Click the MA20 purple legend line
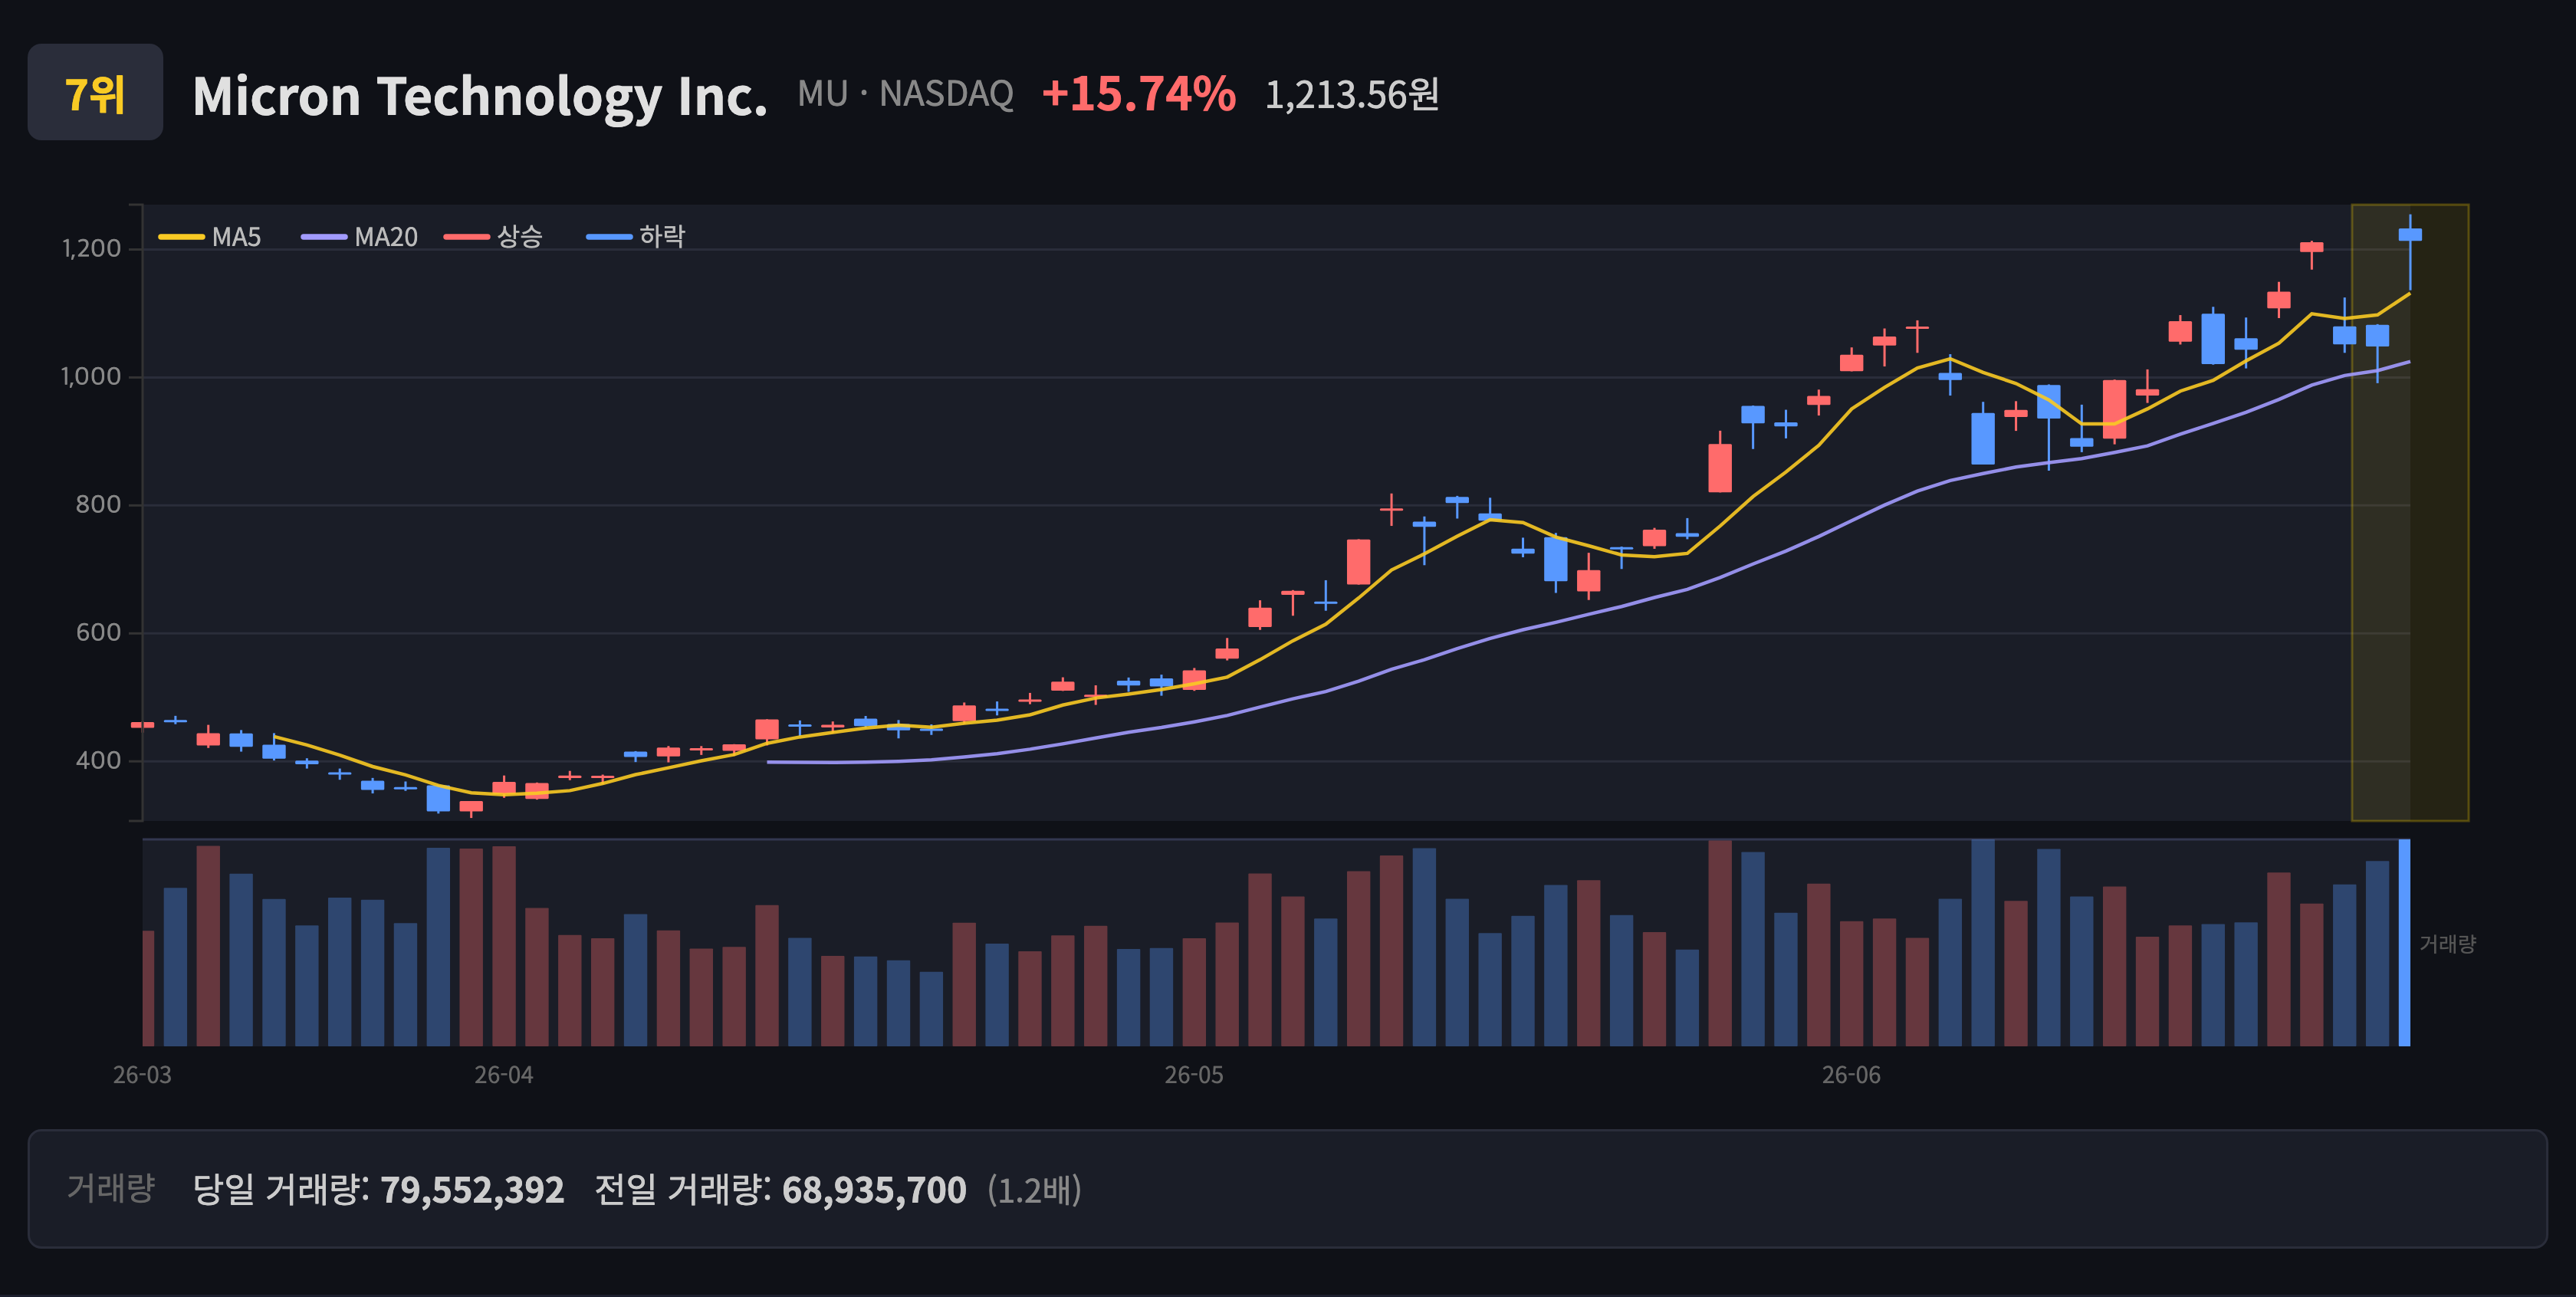Viewport: 2576px width, 1297px height. click(324, 237)
